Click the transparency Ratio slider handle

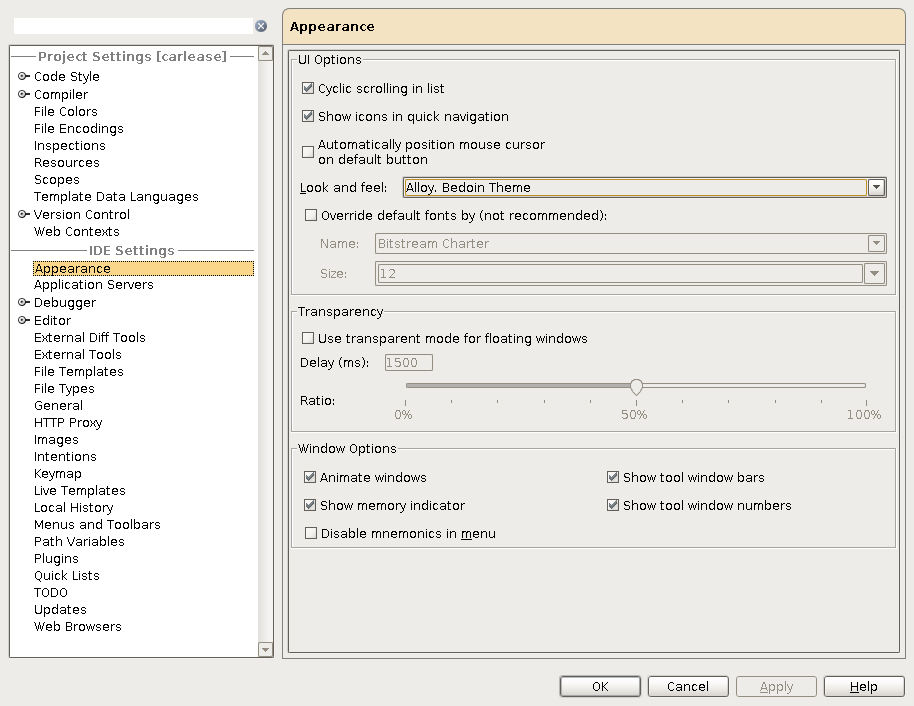[x=636, y=387]
